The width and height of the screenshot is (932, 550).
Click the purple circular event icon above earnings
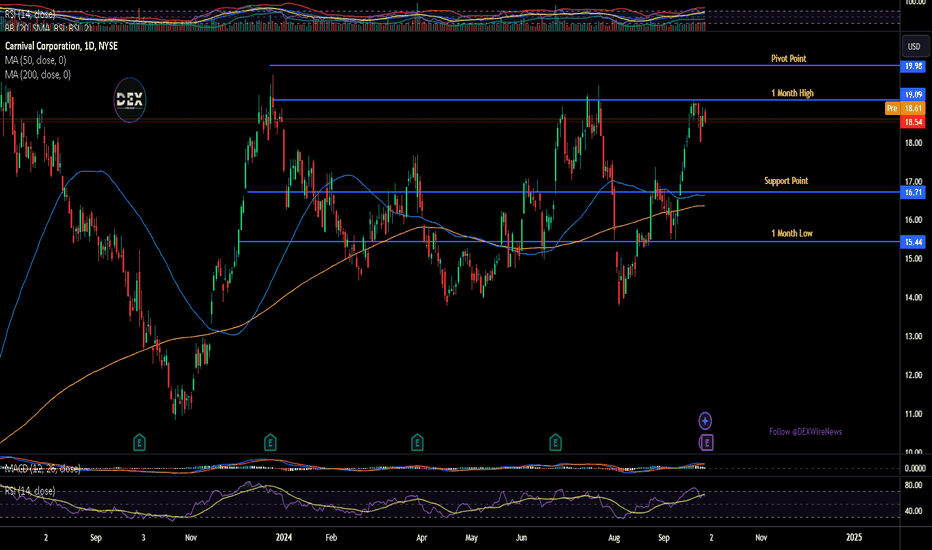coord(705,421)
